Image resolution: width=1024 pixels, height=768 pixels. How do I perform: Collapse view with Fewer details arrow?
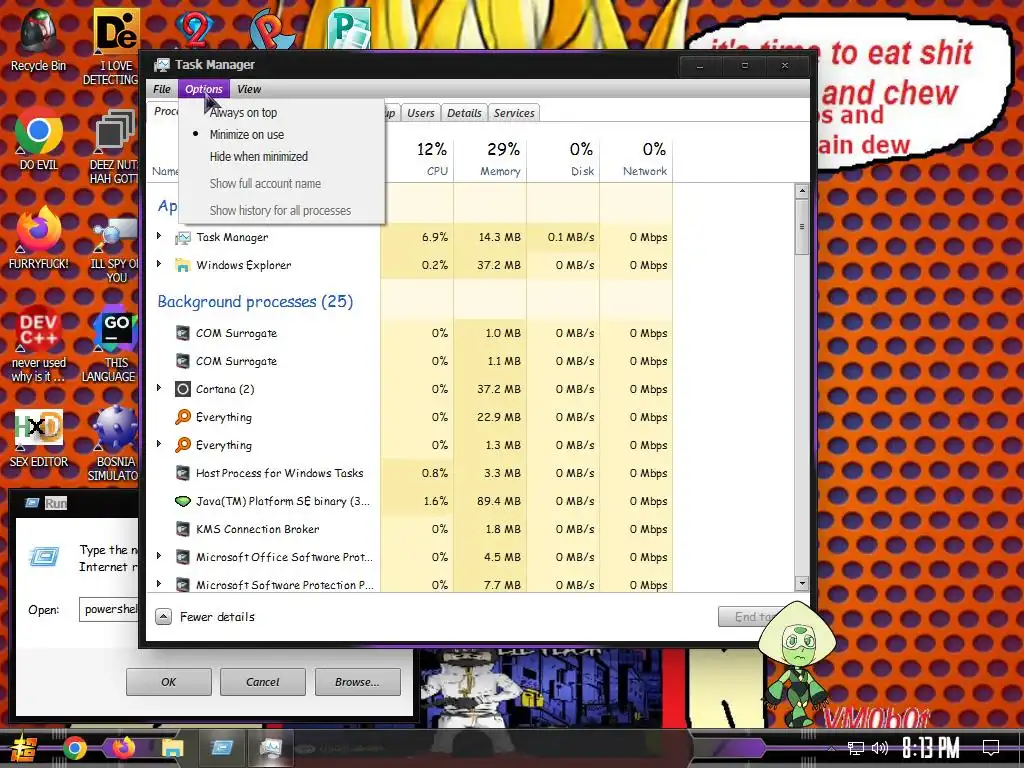pos(163,616)
